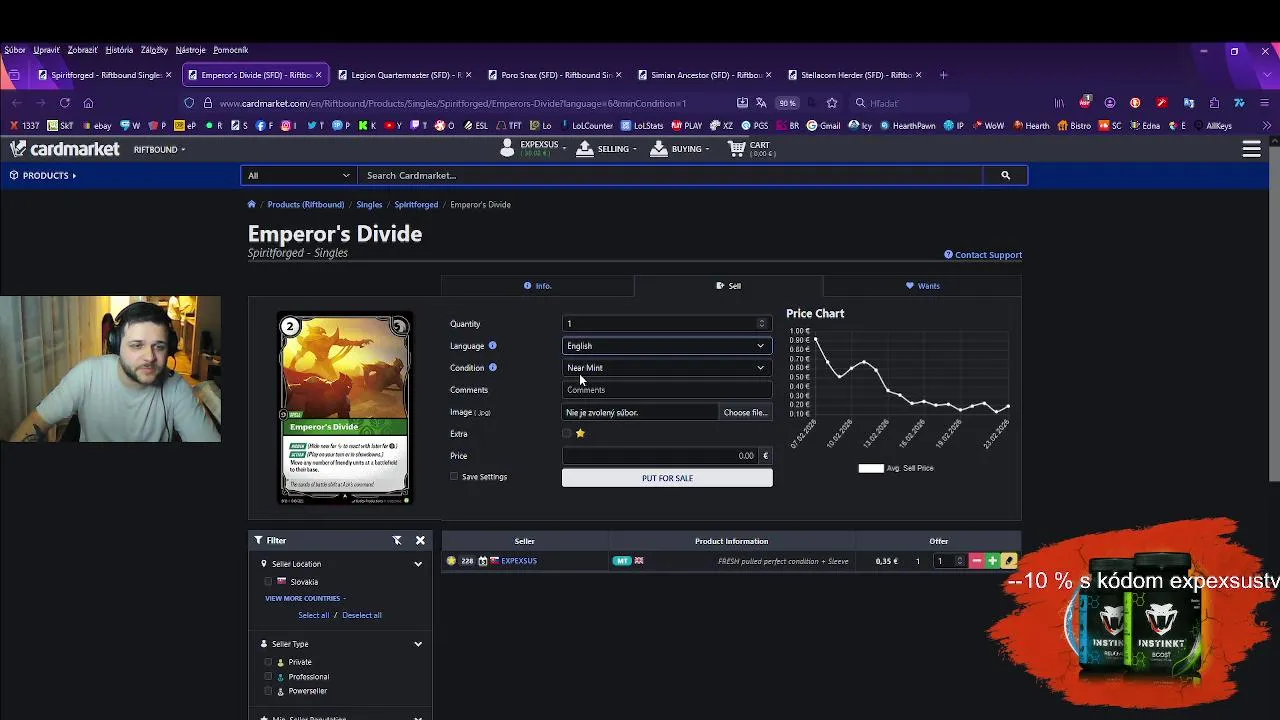Viewport: 1280px width, 720px height.
Task: Click the Avg. Sell Price legend swatch
Action: pyautogui.click(x=871, y=468)
